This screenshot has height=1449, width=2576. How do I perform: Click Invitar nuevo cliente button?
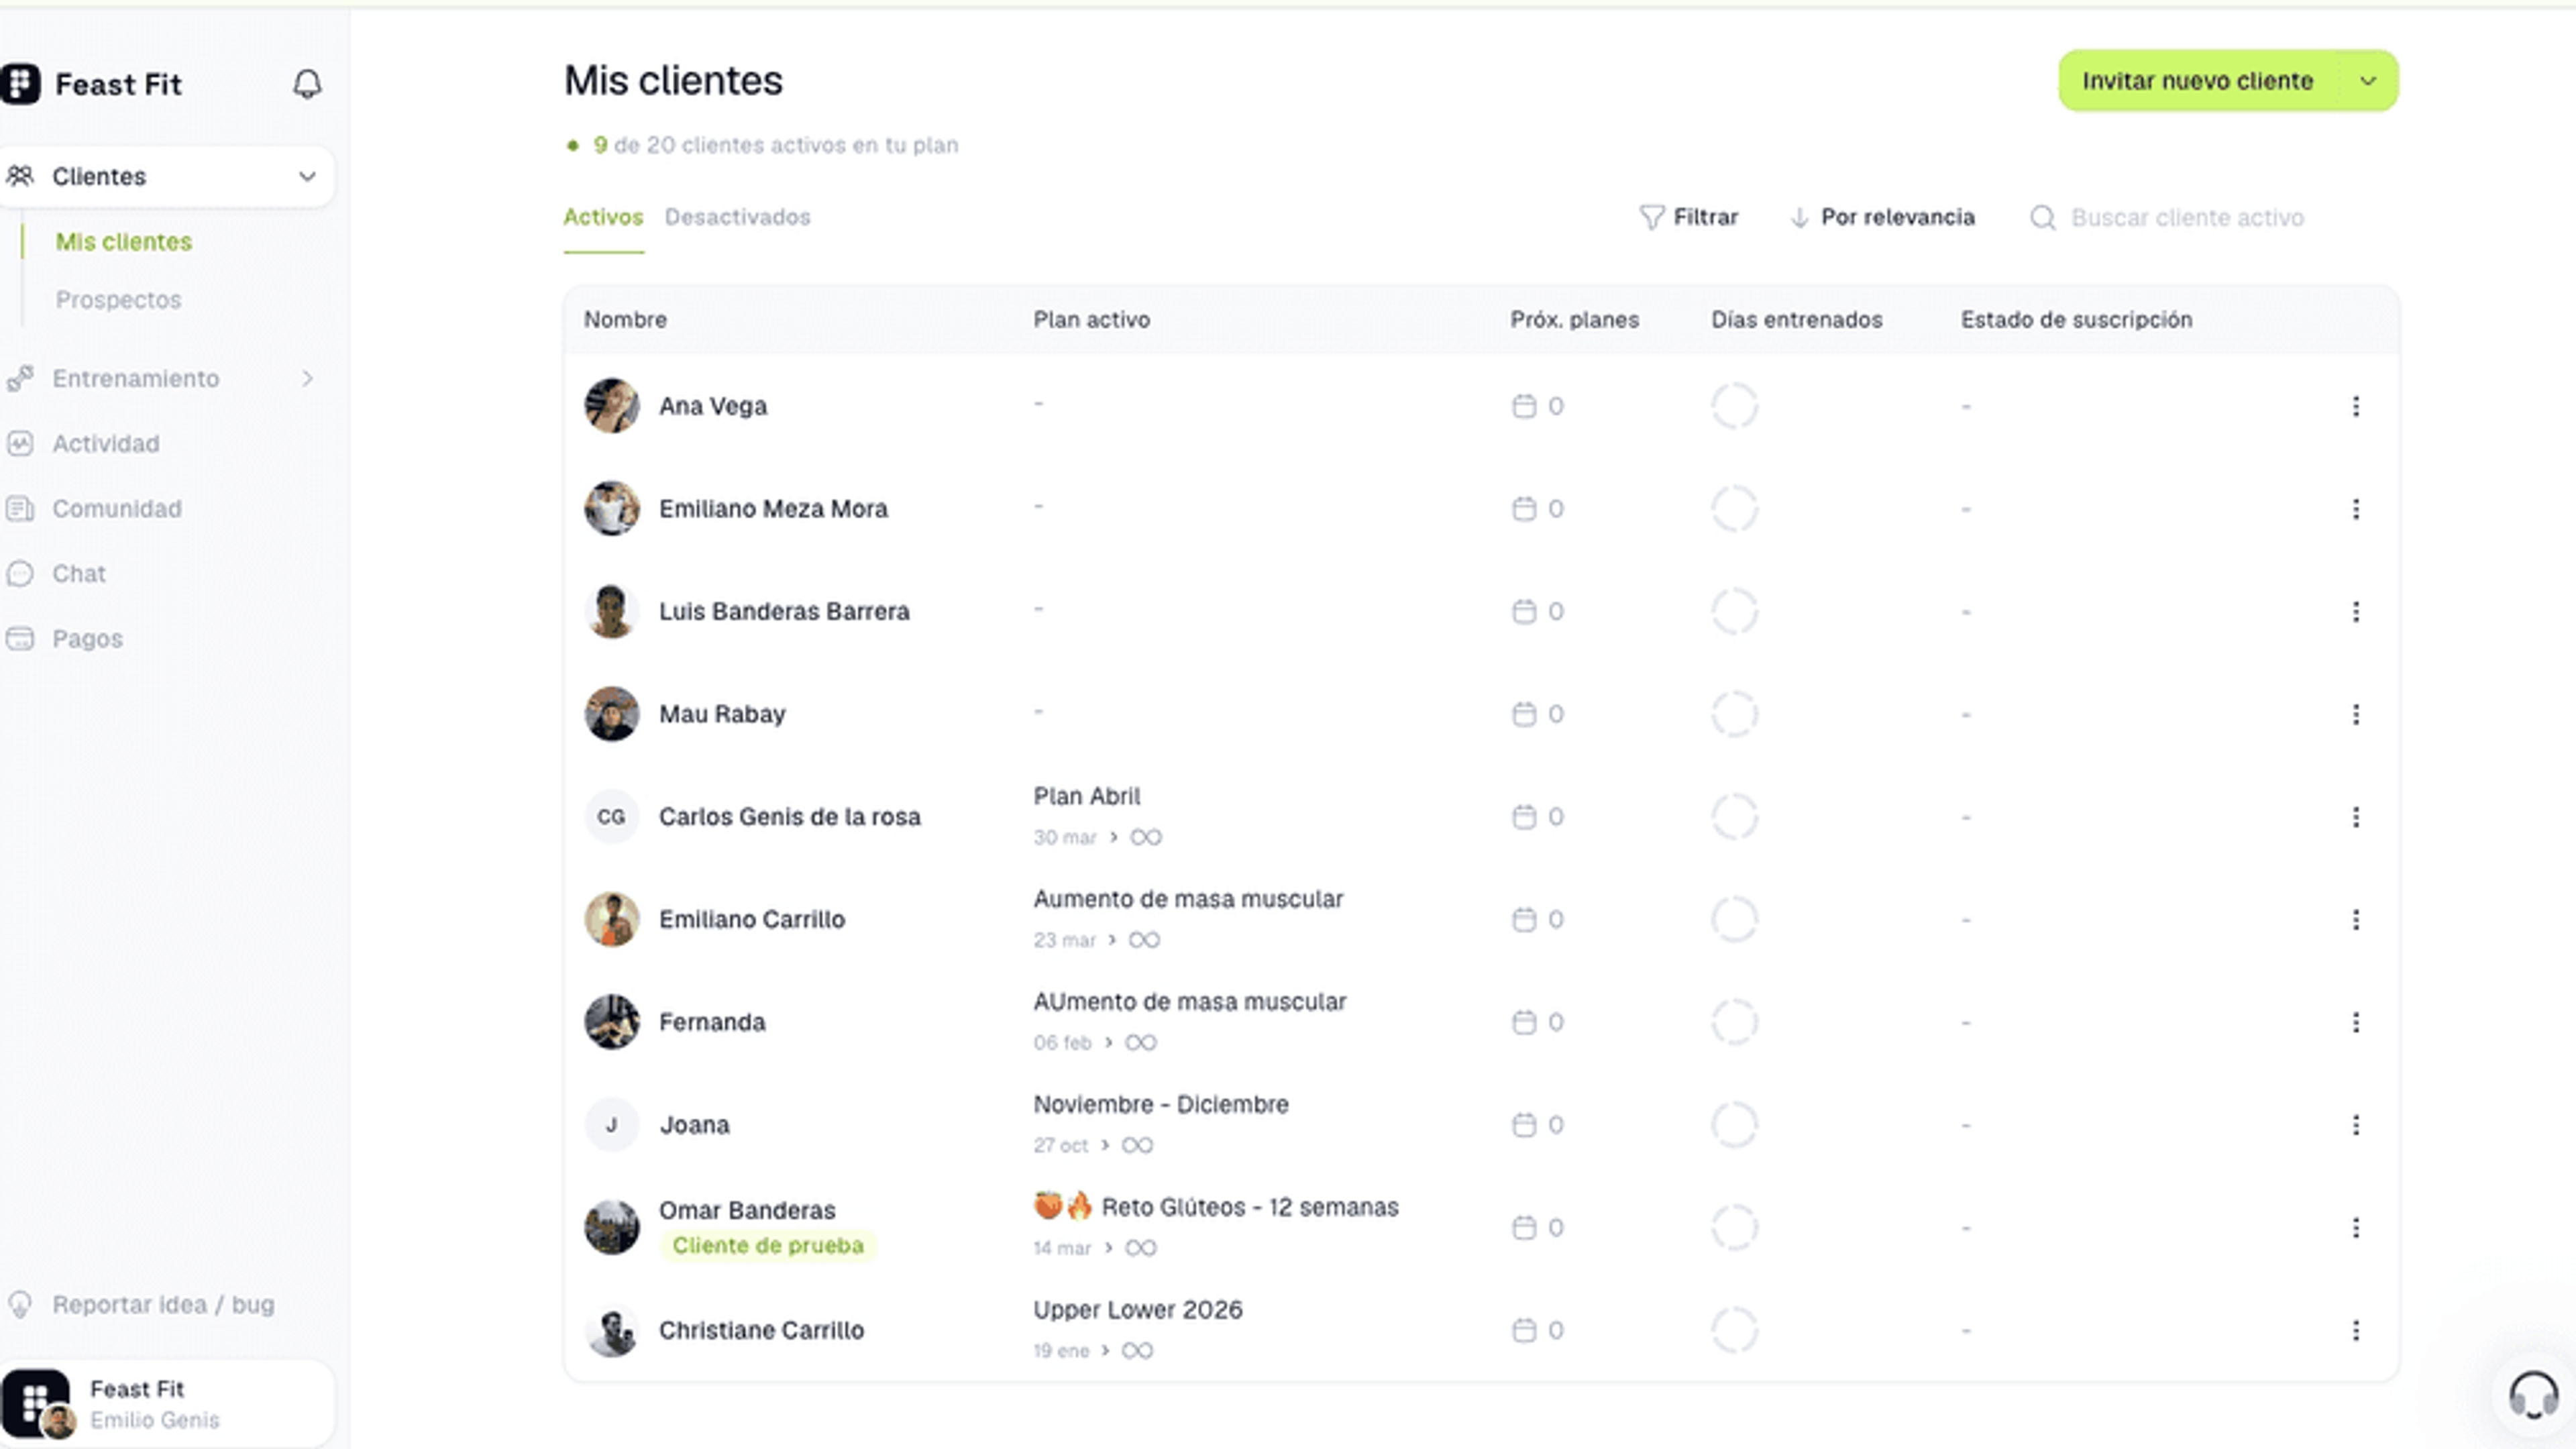click(2198, 81)
